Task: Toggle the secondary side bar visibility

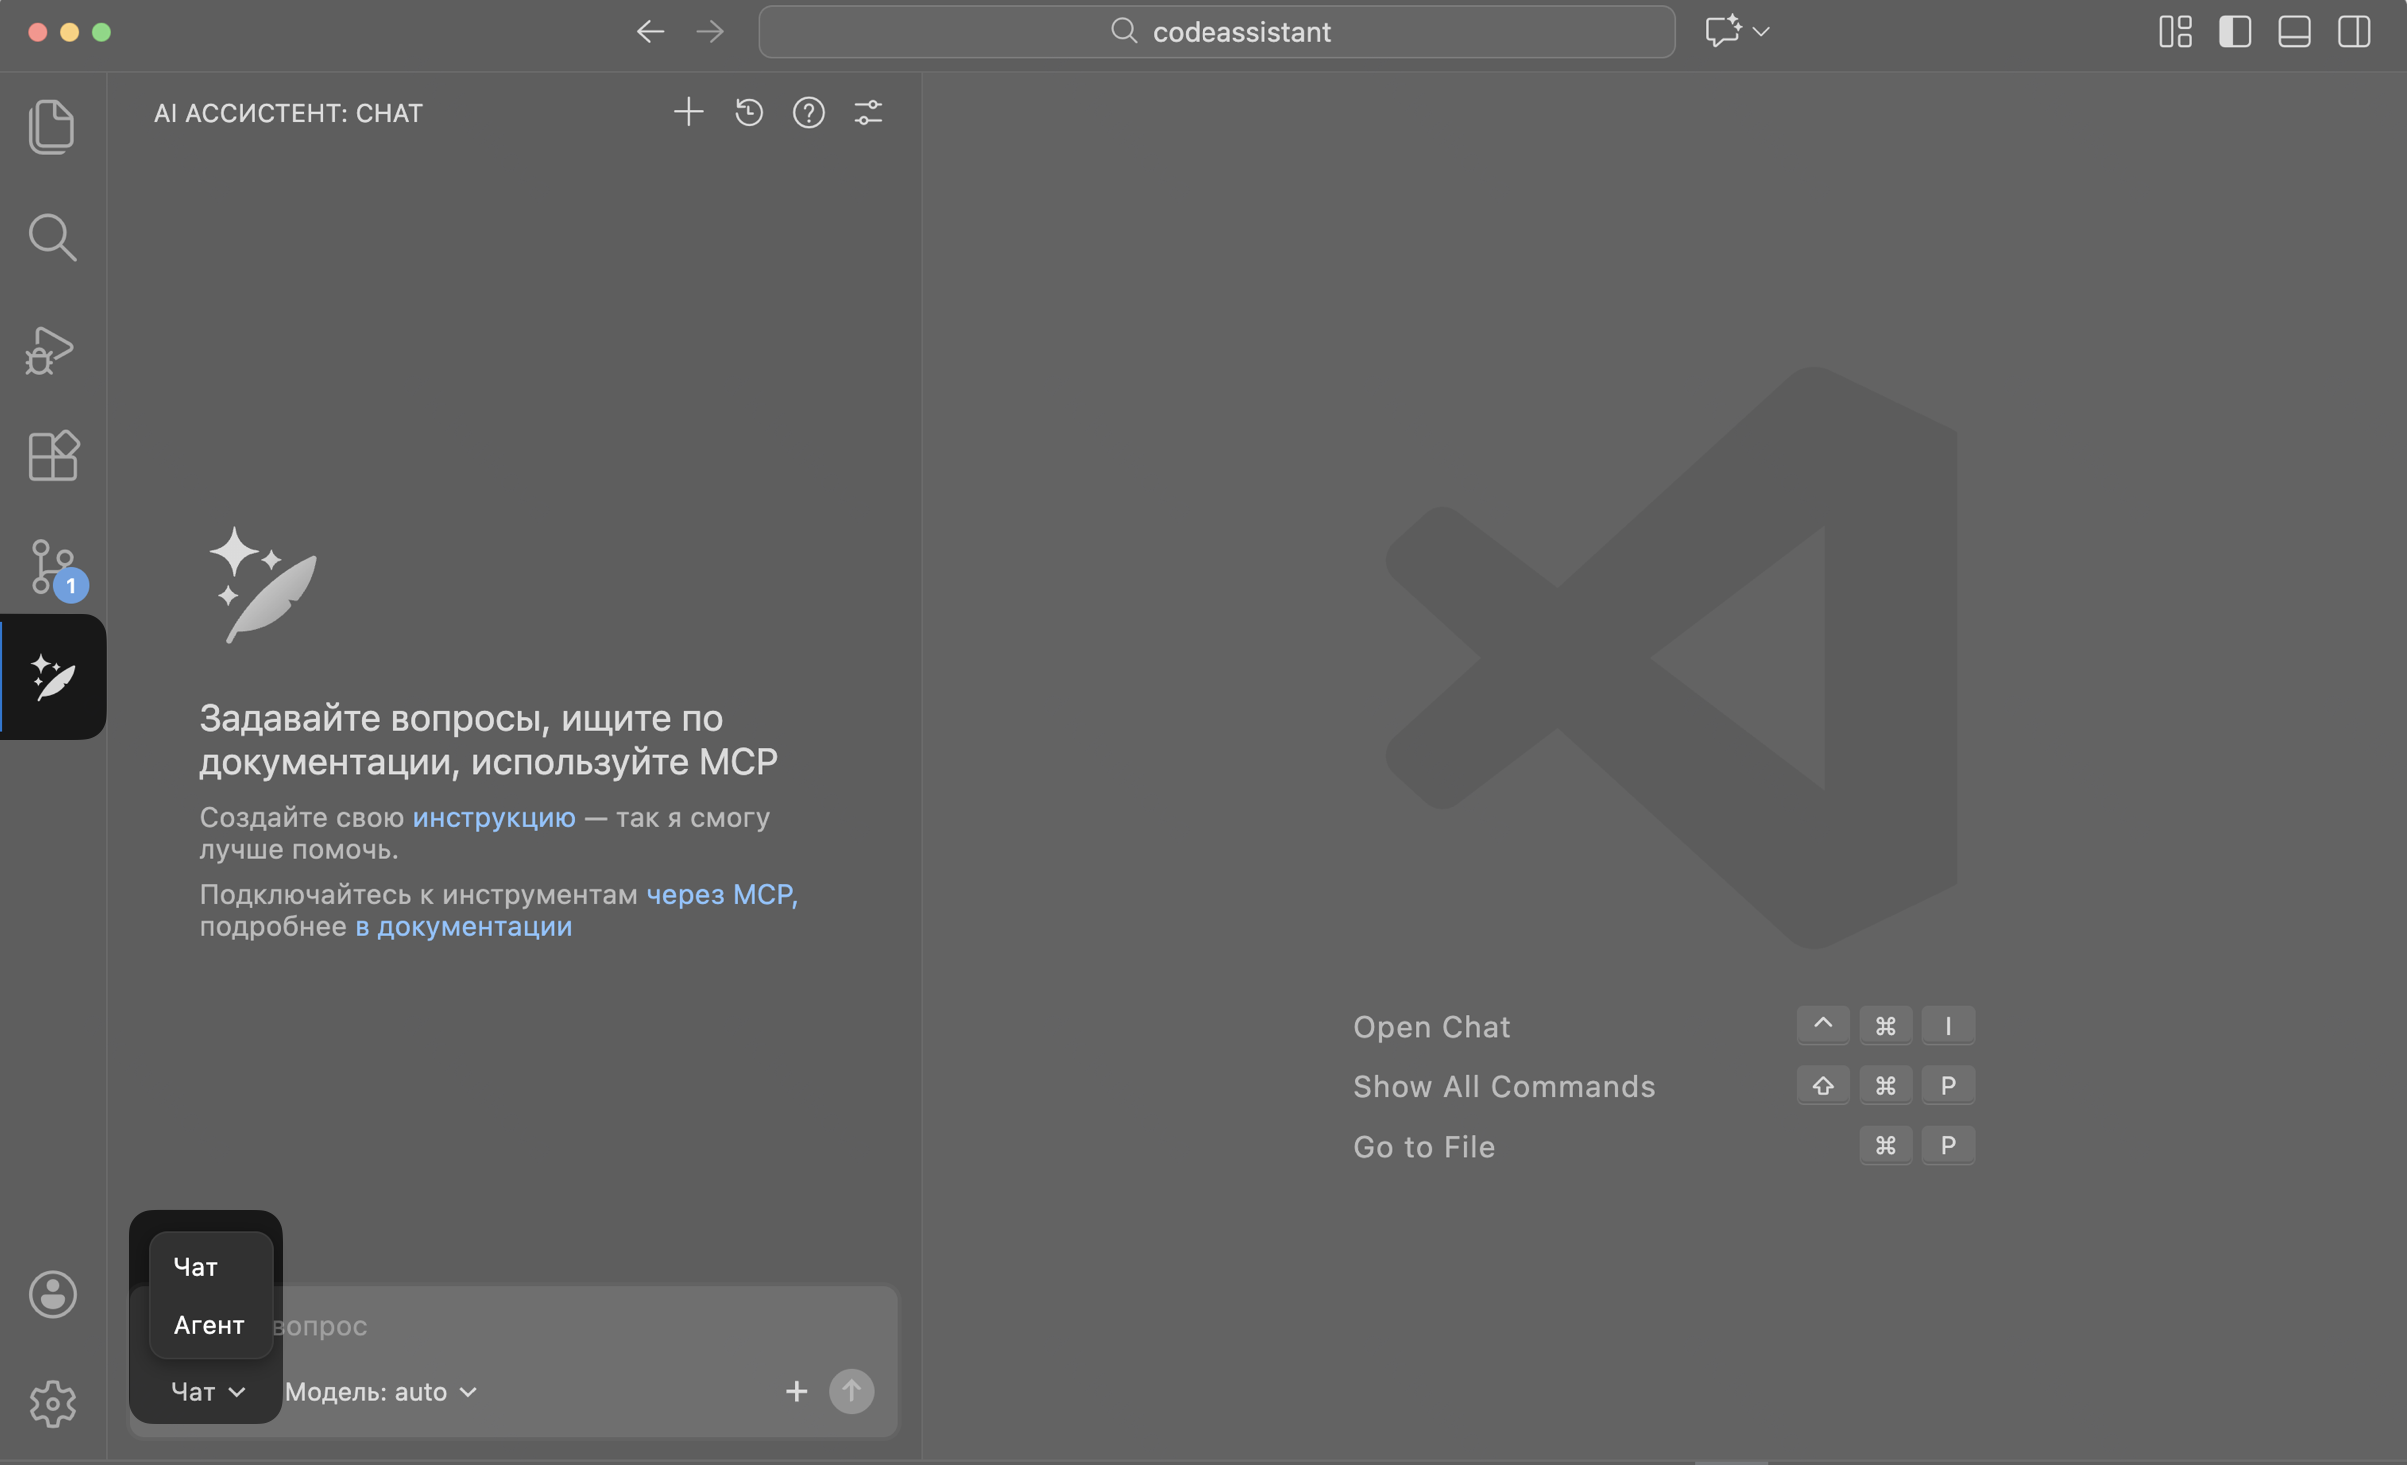Action: 2354,32
